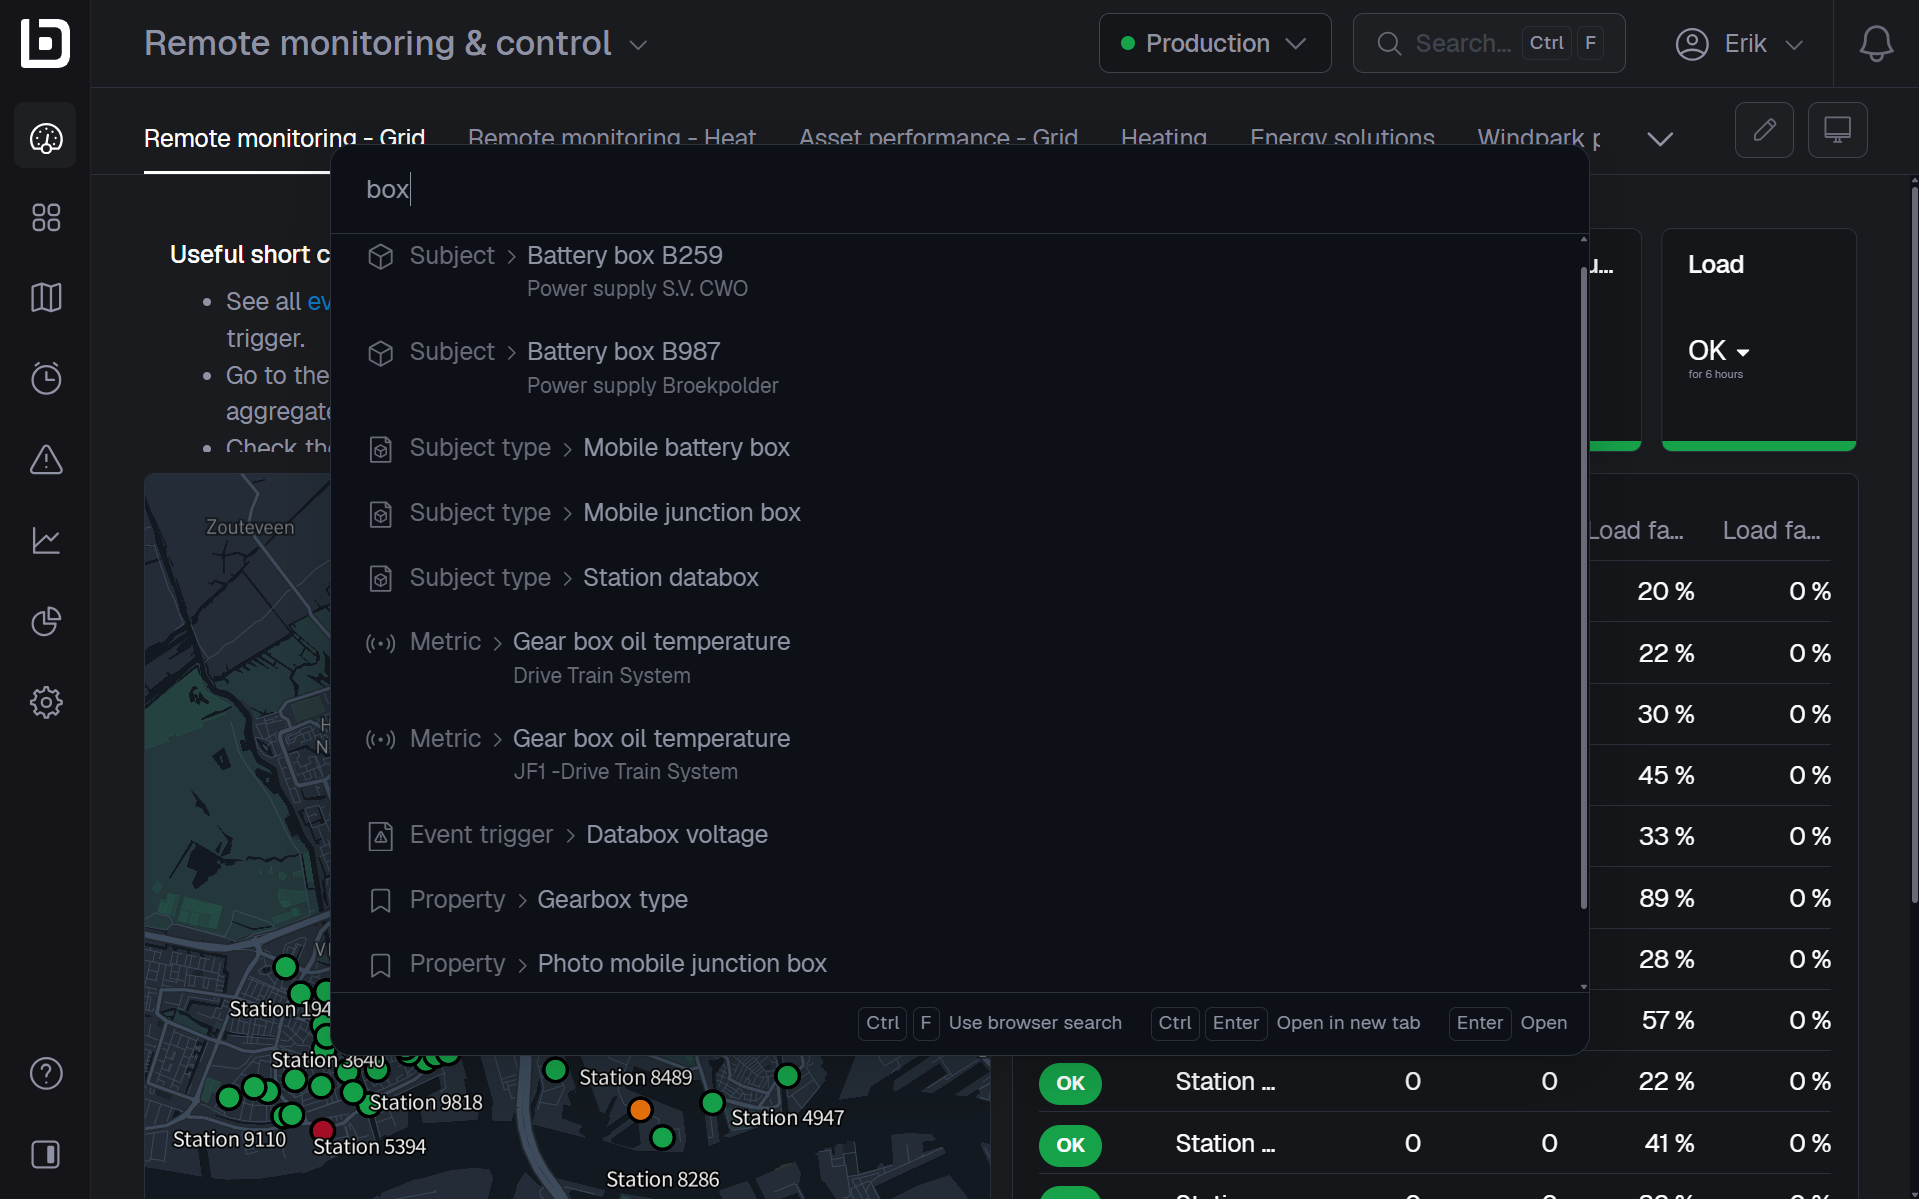
Task: Select the Mobile junction box subject type
Action: (691, 513)
